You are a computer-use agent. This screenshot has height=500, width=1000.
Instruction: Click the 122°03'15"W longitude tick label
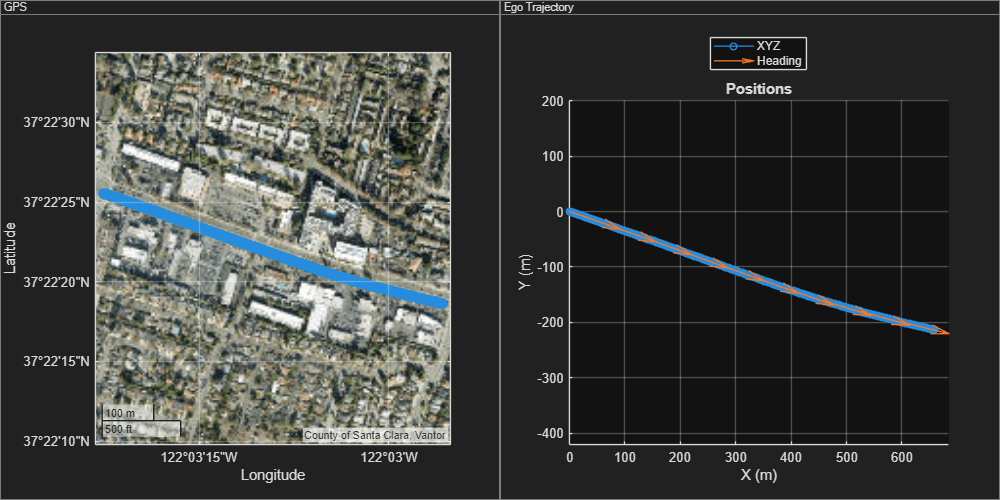(x=200, y=457)
